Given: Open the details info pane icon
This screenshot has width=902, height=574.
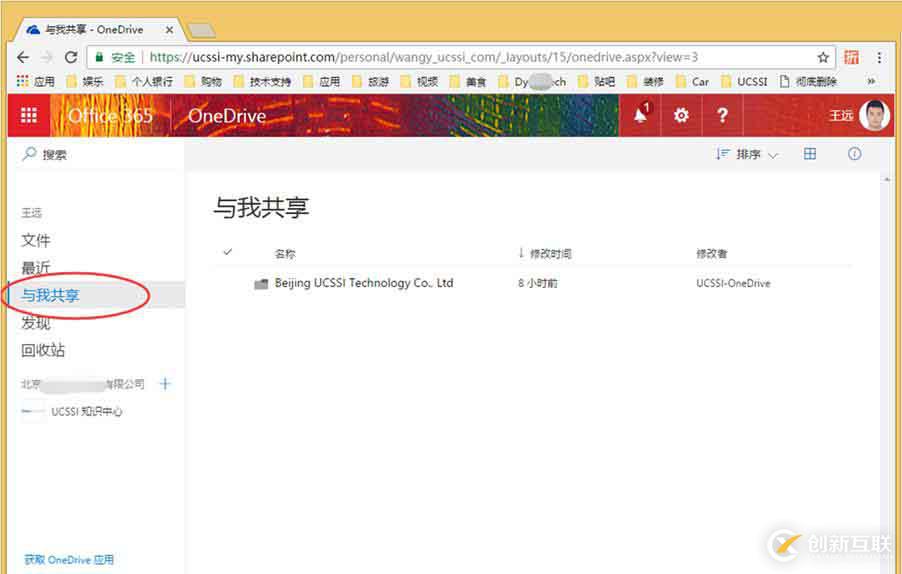Looking at the screenshot, I should 855,154.
